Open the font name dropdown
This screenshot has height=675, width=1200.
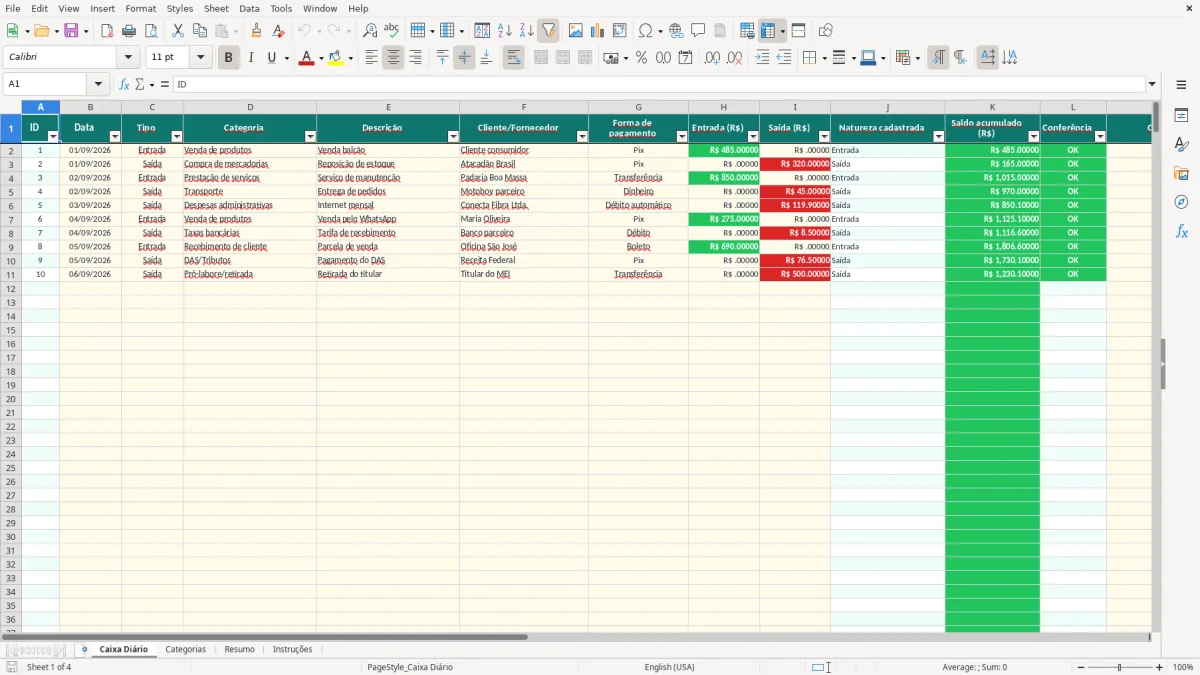(x=128, y=58)
